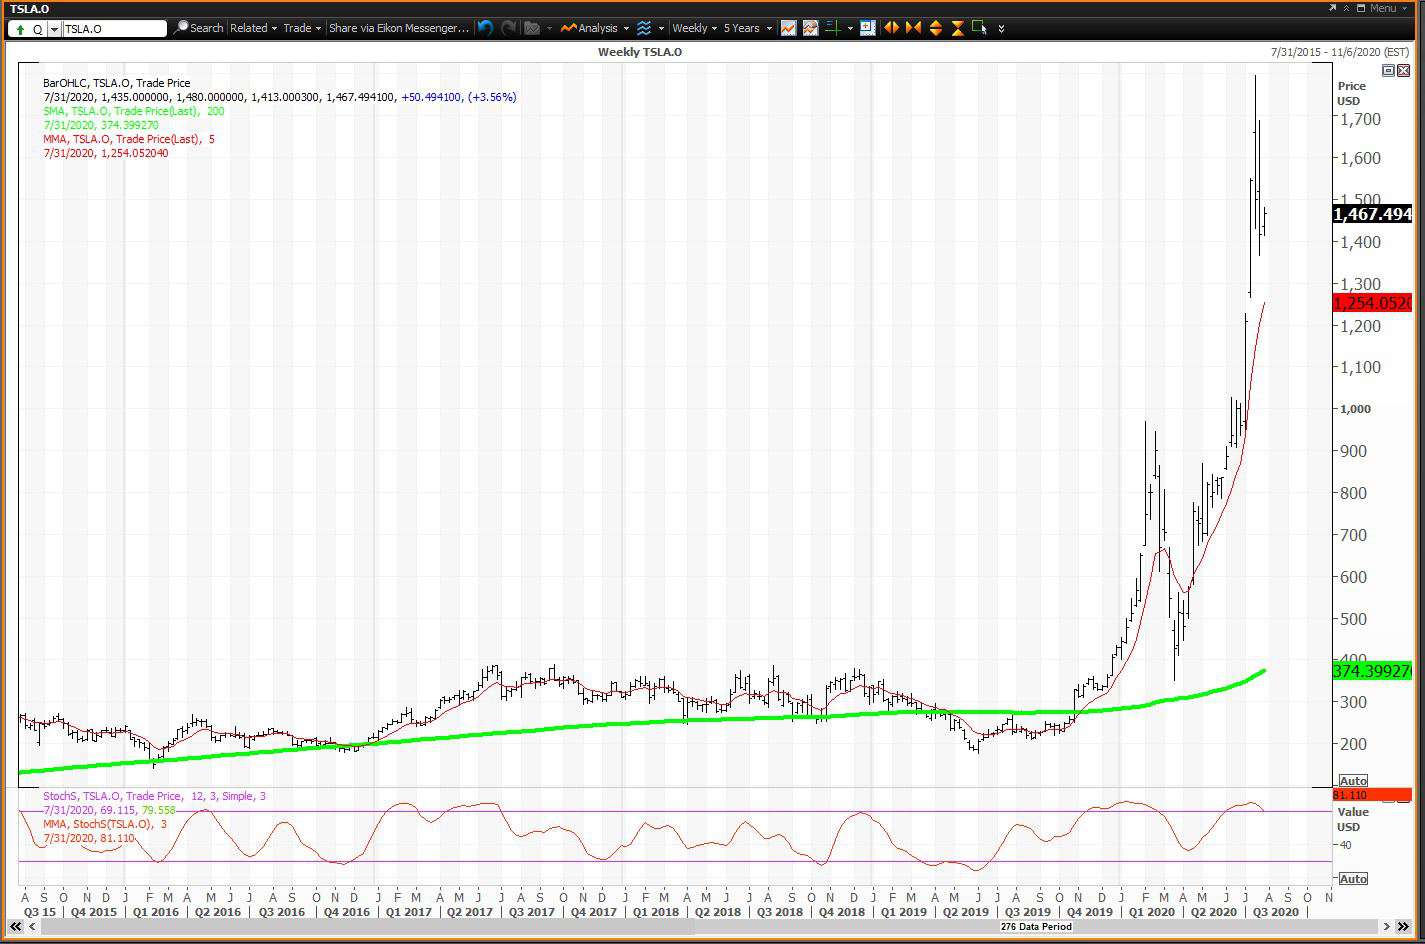Click the green SMA 200 legend text
1425x944 pixels.
(134, 111)
